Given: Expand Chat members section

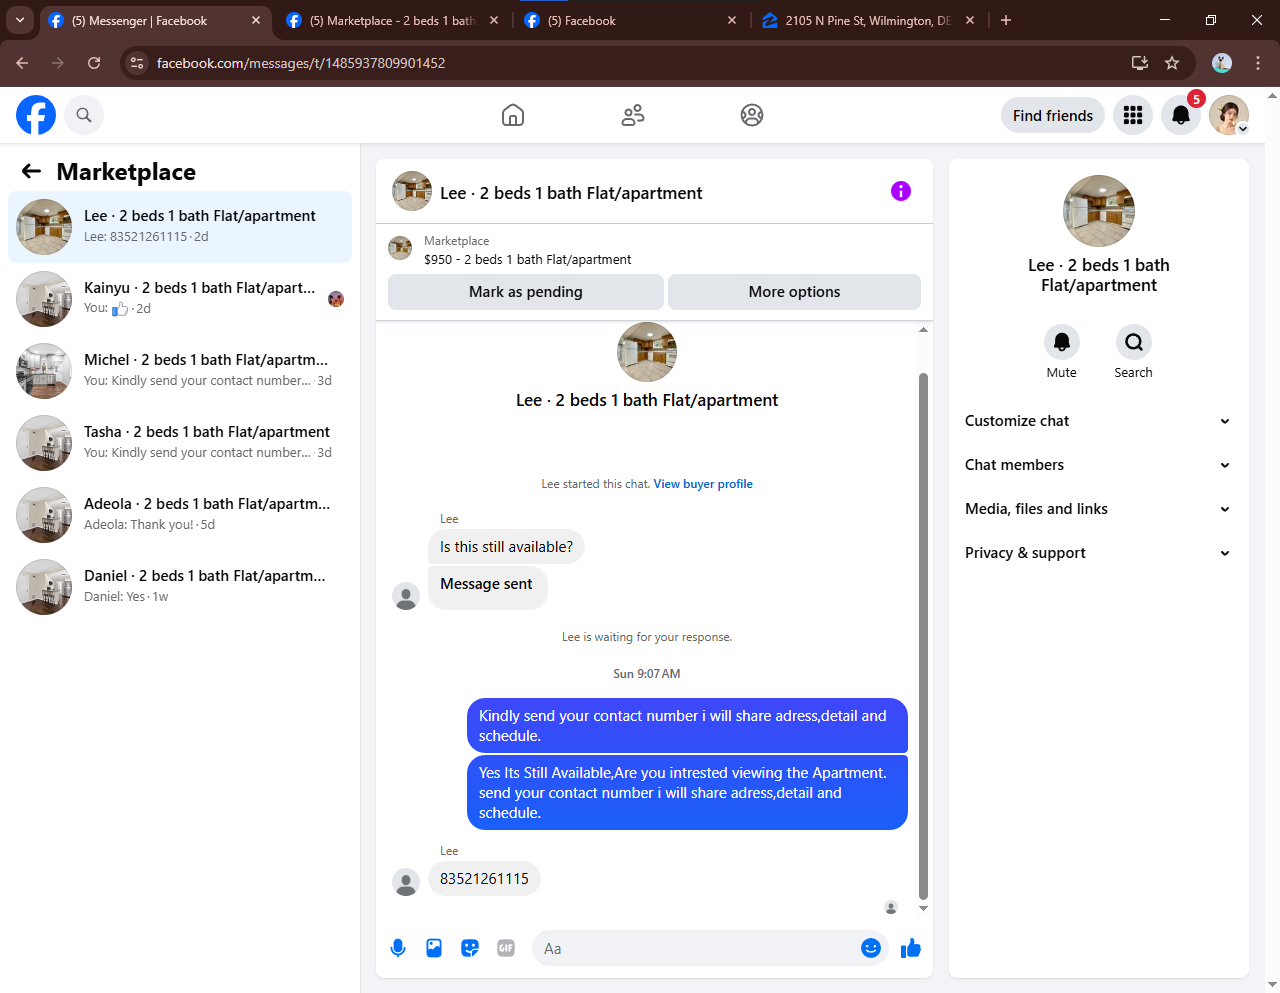Looking at the screenshot, I should click(1098, 465).
